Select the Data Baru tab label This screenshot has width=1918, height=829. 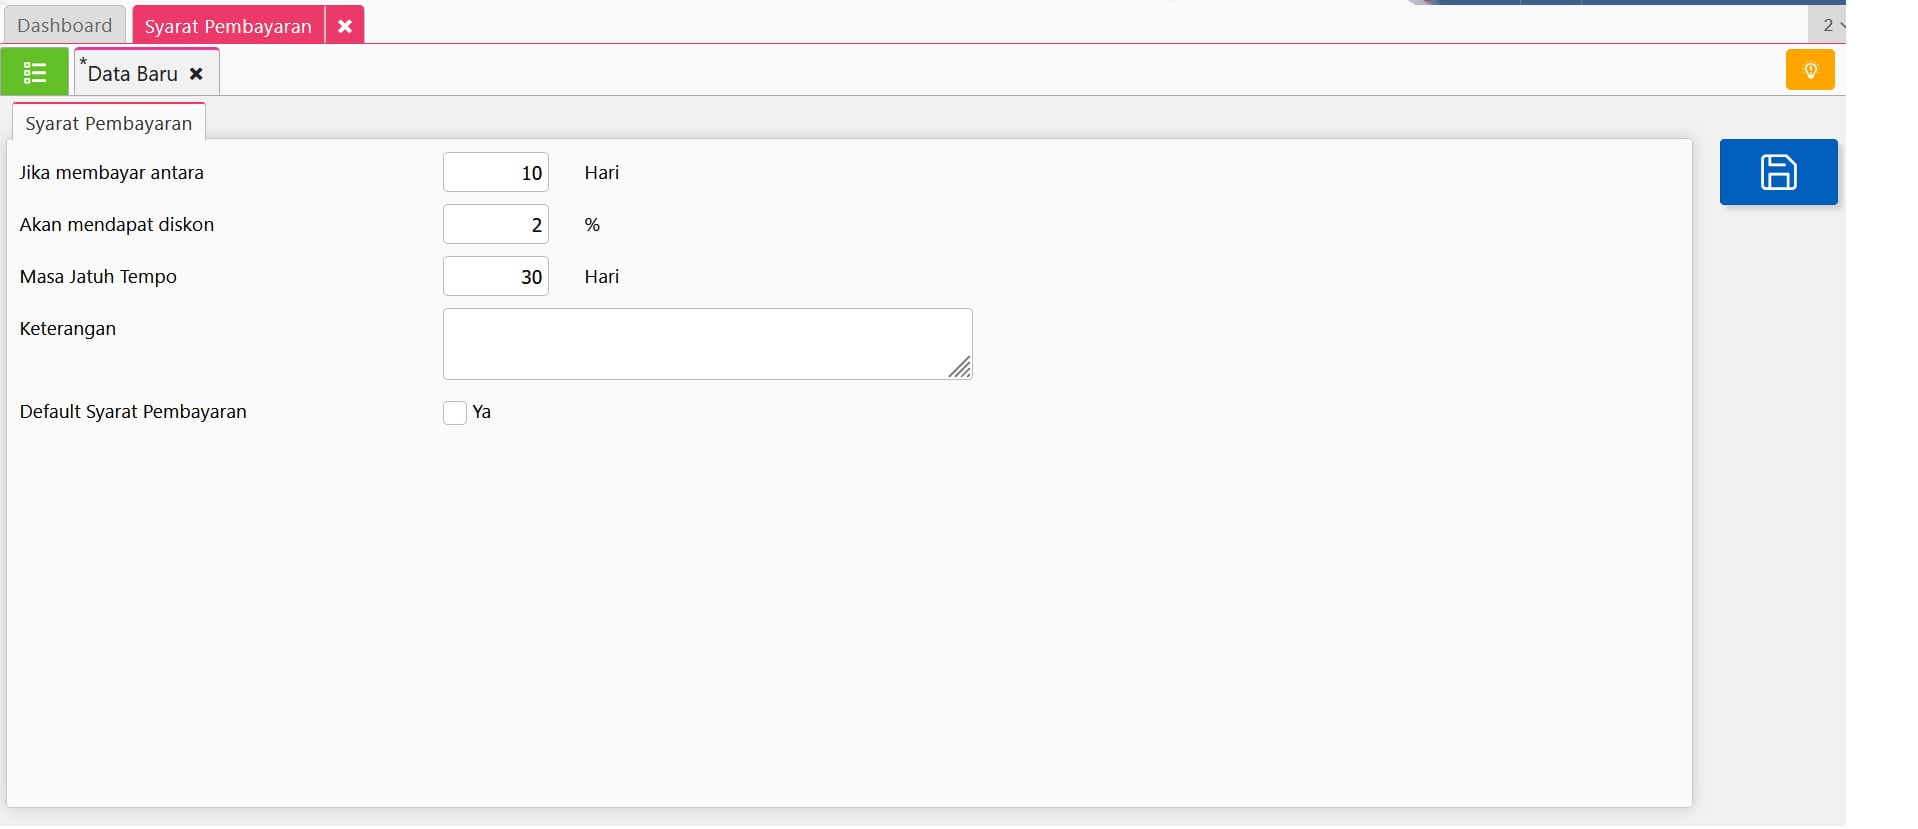(132, 74)
